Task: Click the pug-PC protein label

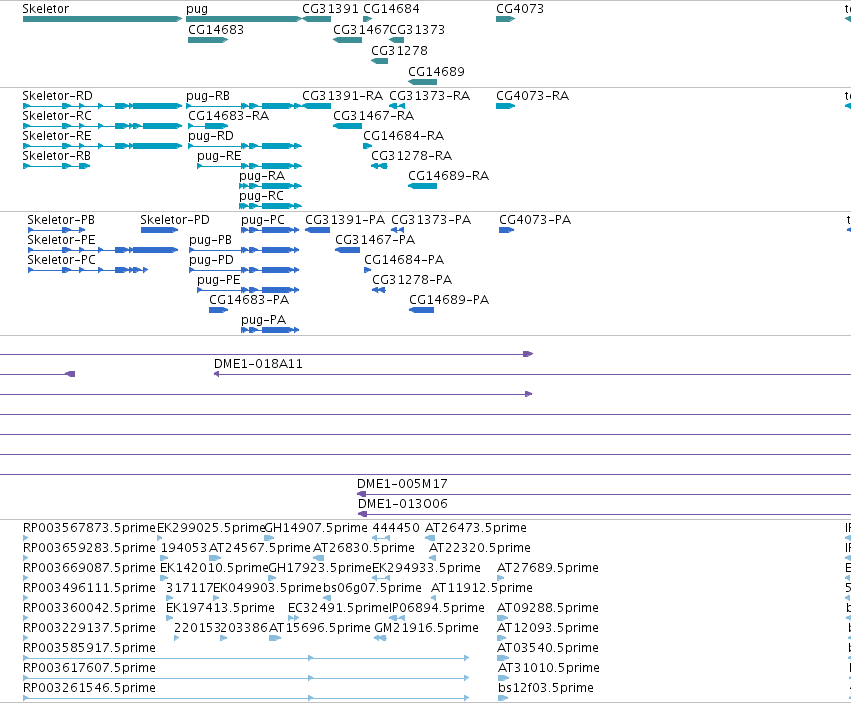Action: pyautogui.click(x=263, y=220)
